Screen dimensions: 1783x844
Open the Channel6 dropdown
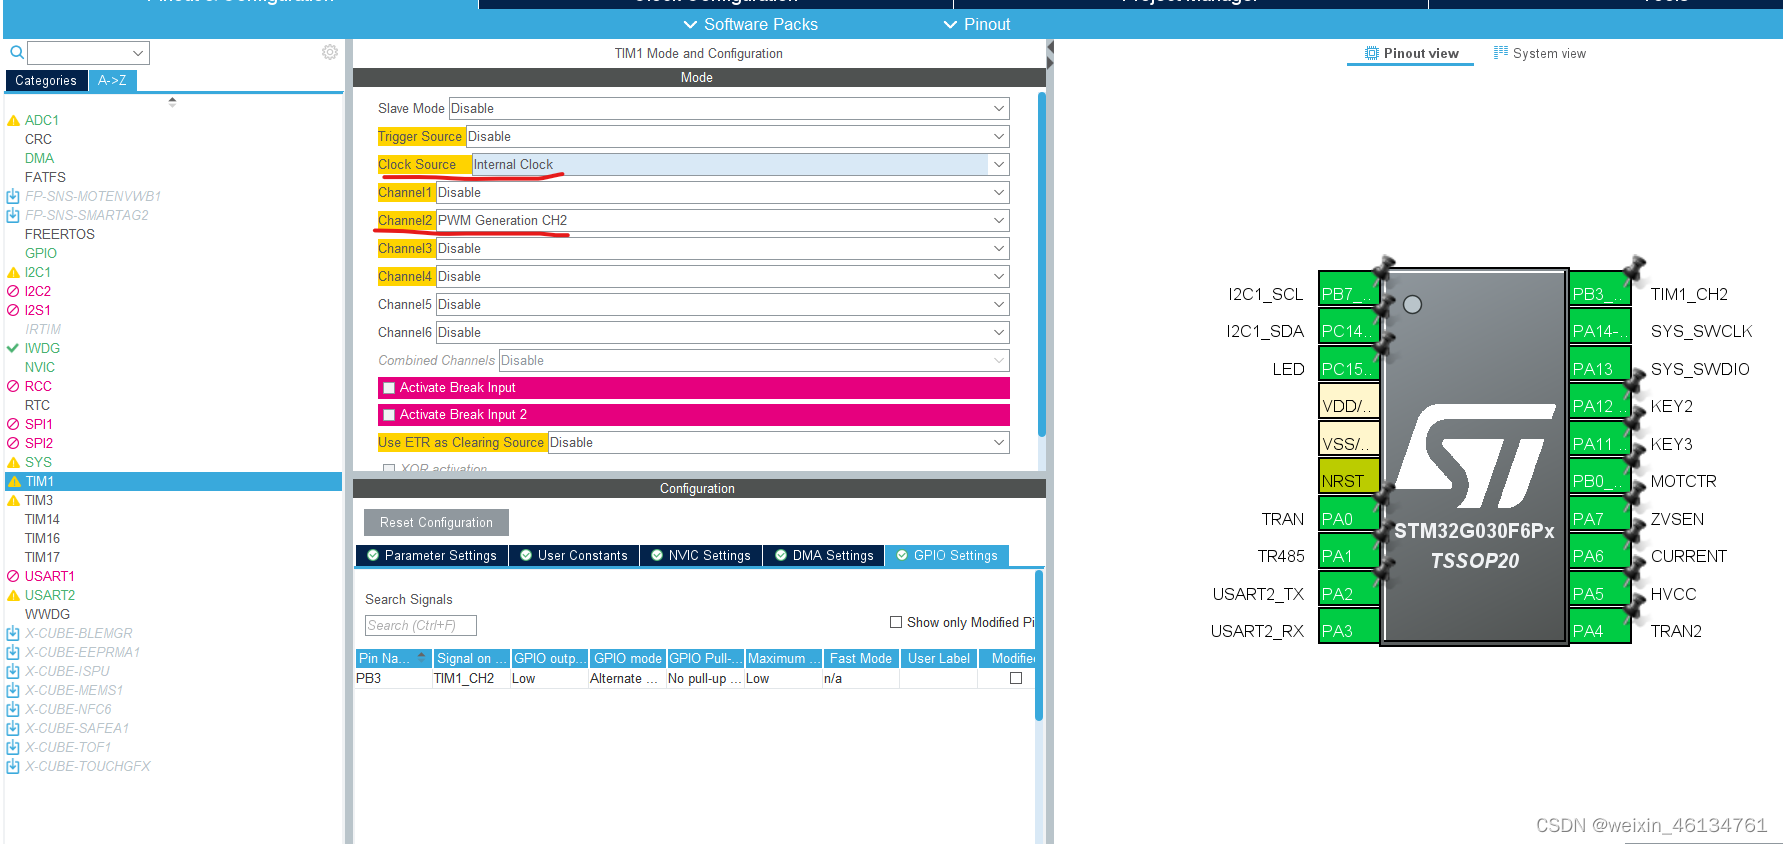722,332
